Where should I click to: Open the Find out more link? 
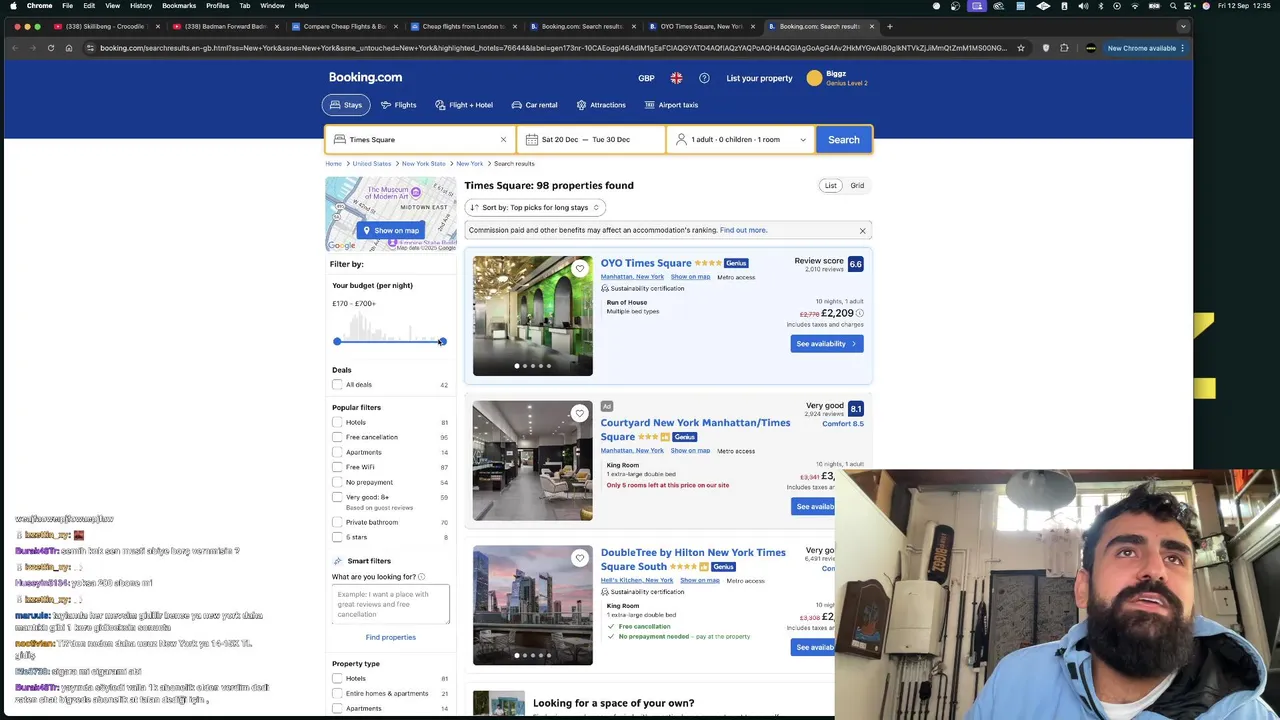click(x=743, y=231)
